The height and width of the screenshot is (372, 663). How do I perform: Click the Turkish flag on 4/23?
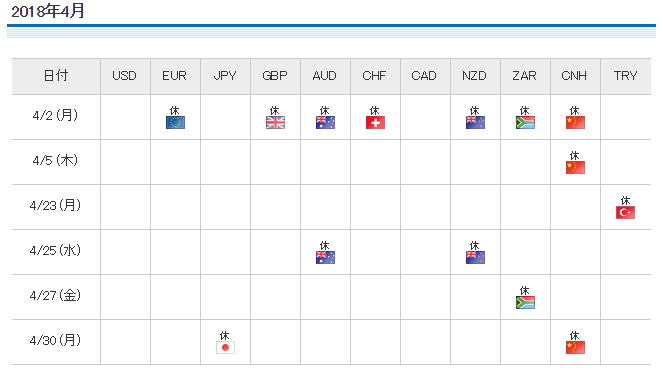coord(625,212)
